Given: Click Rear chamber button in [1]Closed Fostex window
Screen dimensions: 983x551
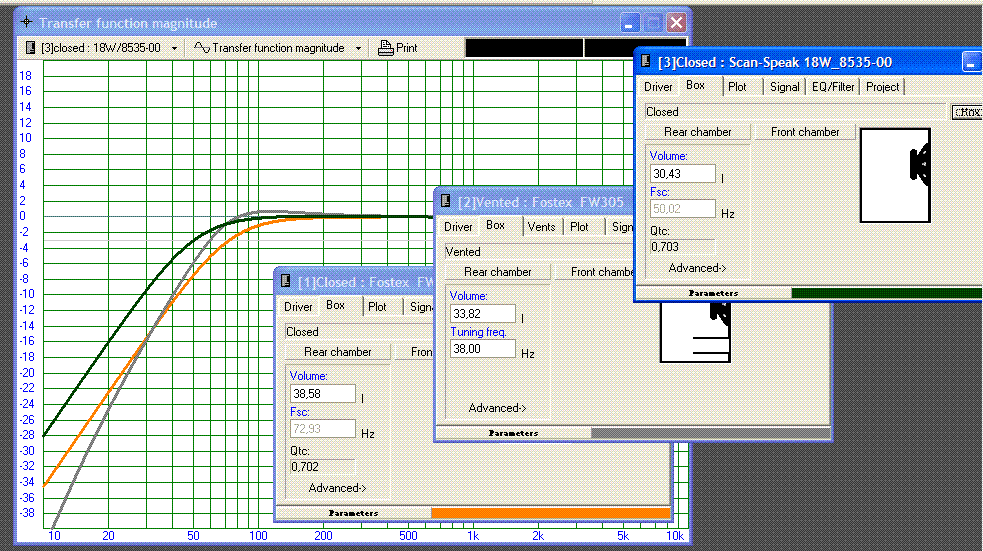Looking at the screenshot, I should click(x=338, y=352).
